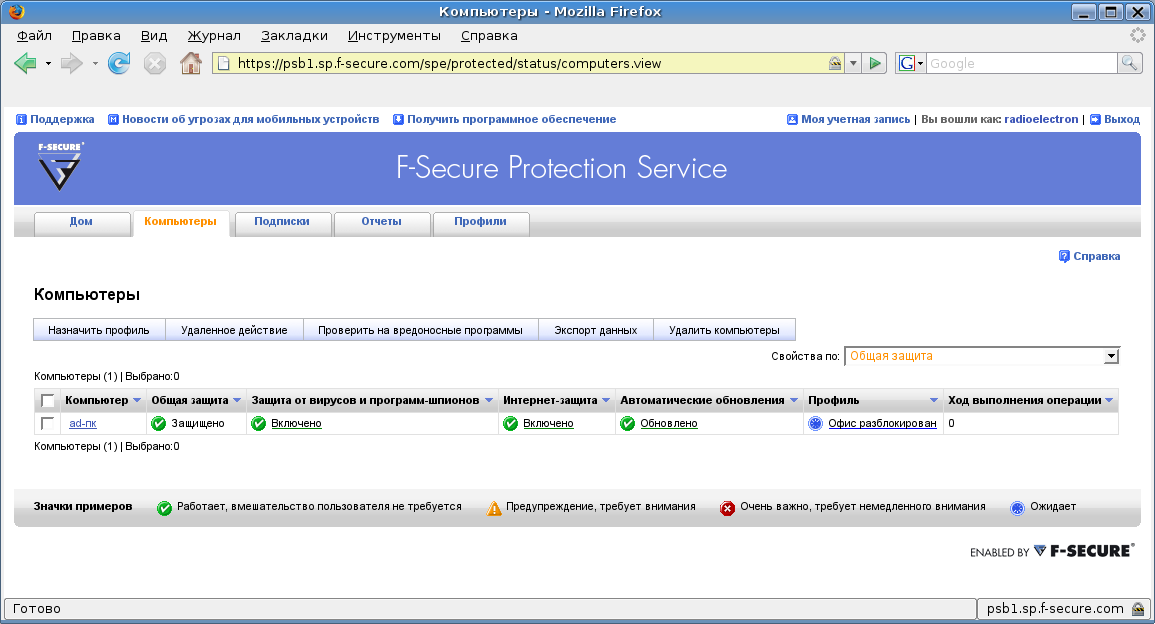Viewport: 1155px width, 624px height.
Task: Open the ad-пк computer link
Action: pos(82,424)
